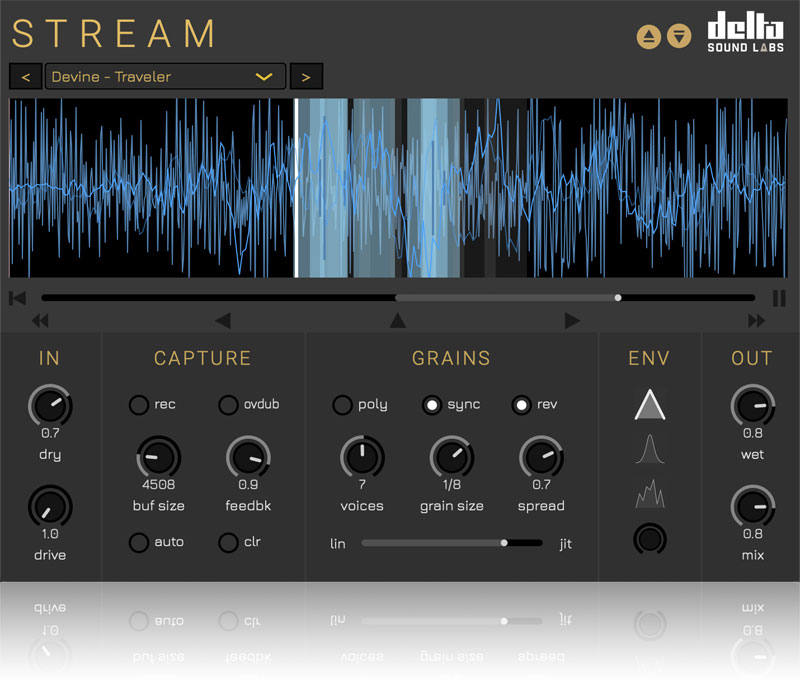Disable the sync grains toggle
Viewport: 800px width, 682px height.
point(432,405)
